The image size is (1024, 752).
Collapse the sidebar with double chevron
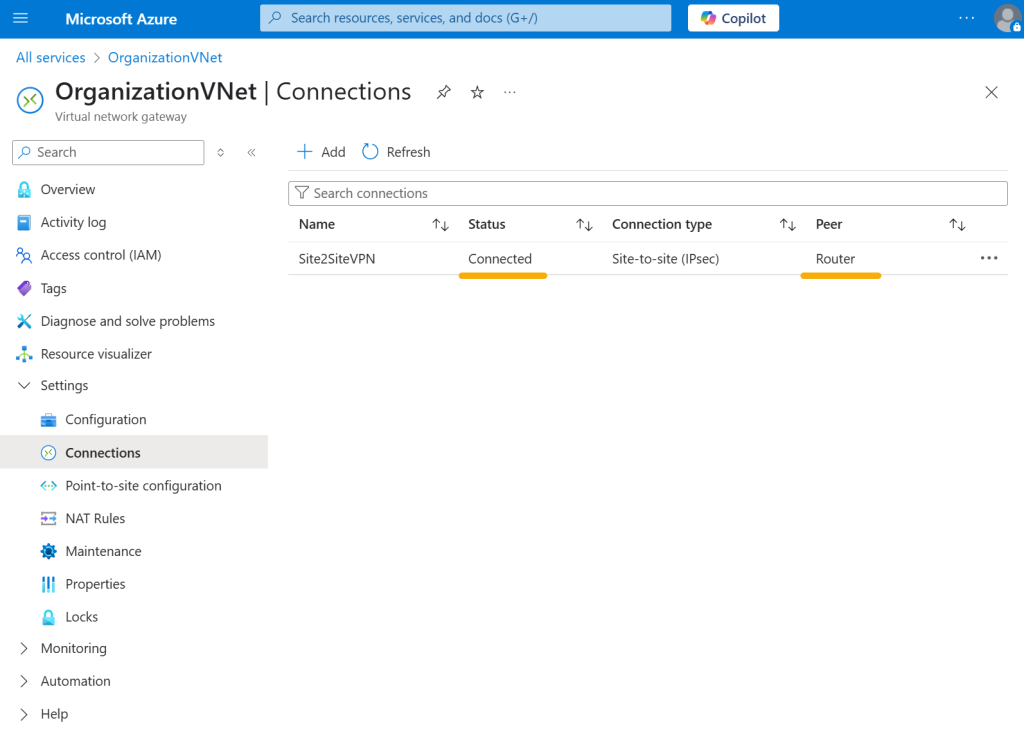[251, 152]
